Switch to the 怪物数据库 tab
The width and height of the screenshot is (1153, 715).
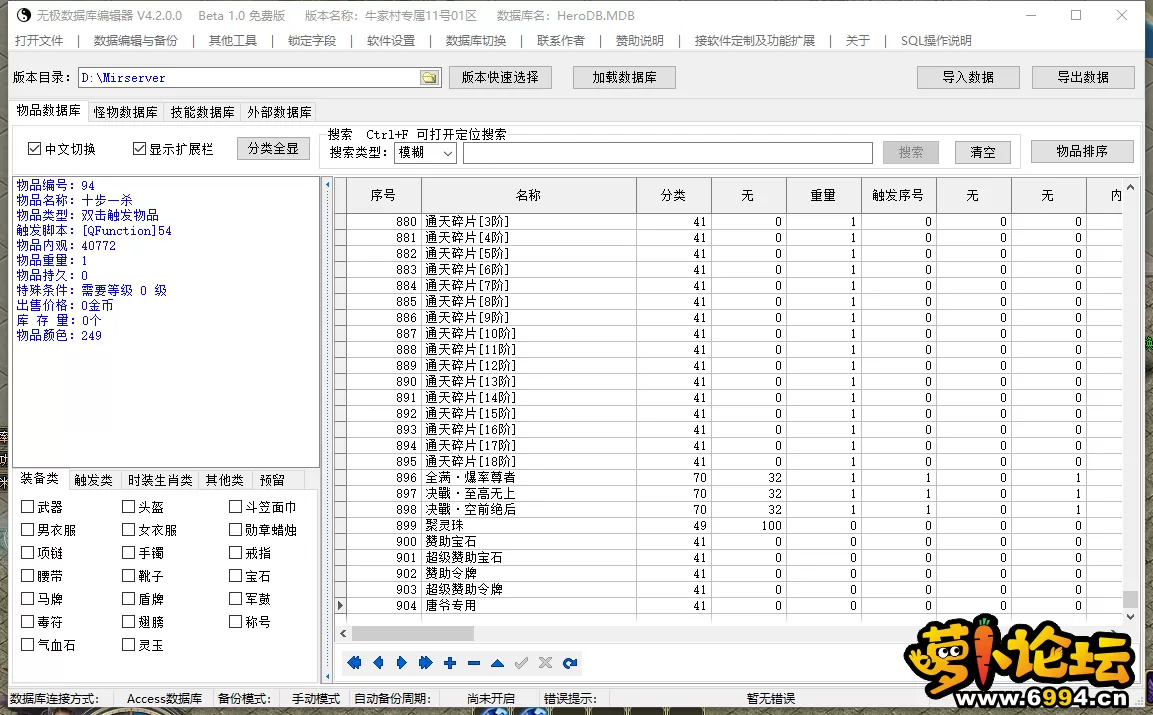tap(125, 112)
